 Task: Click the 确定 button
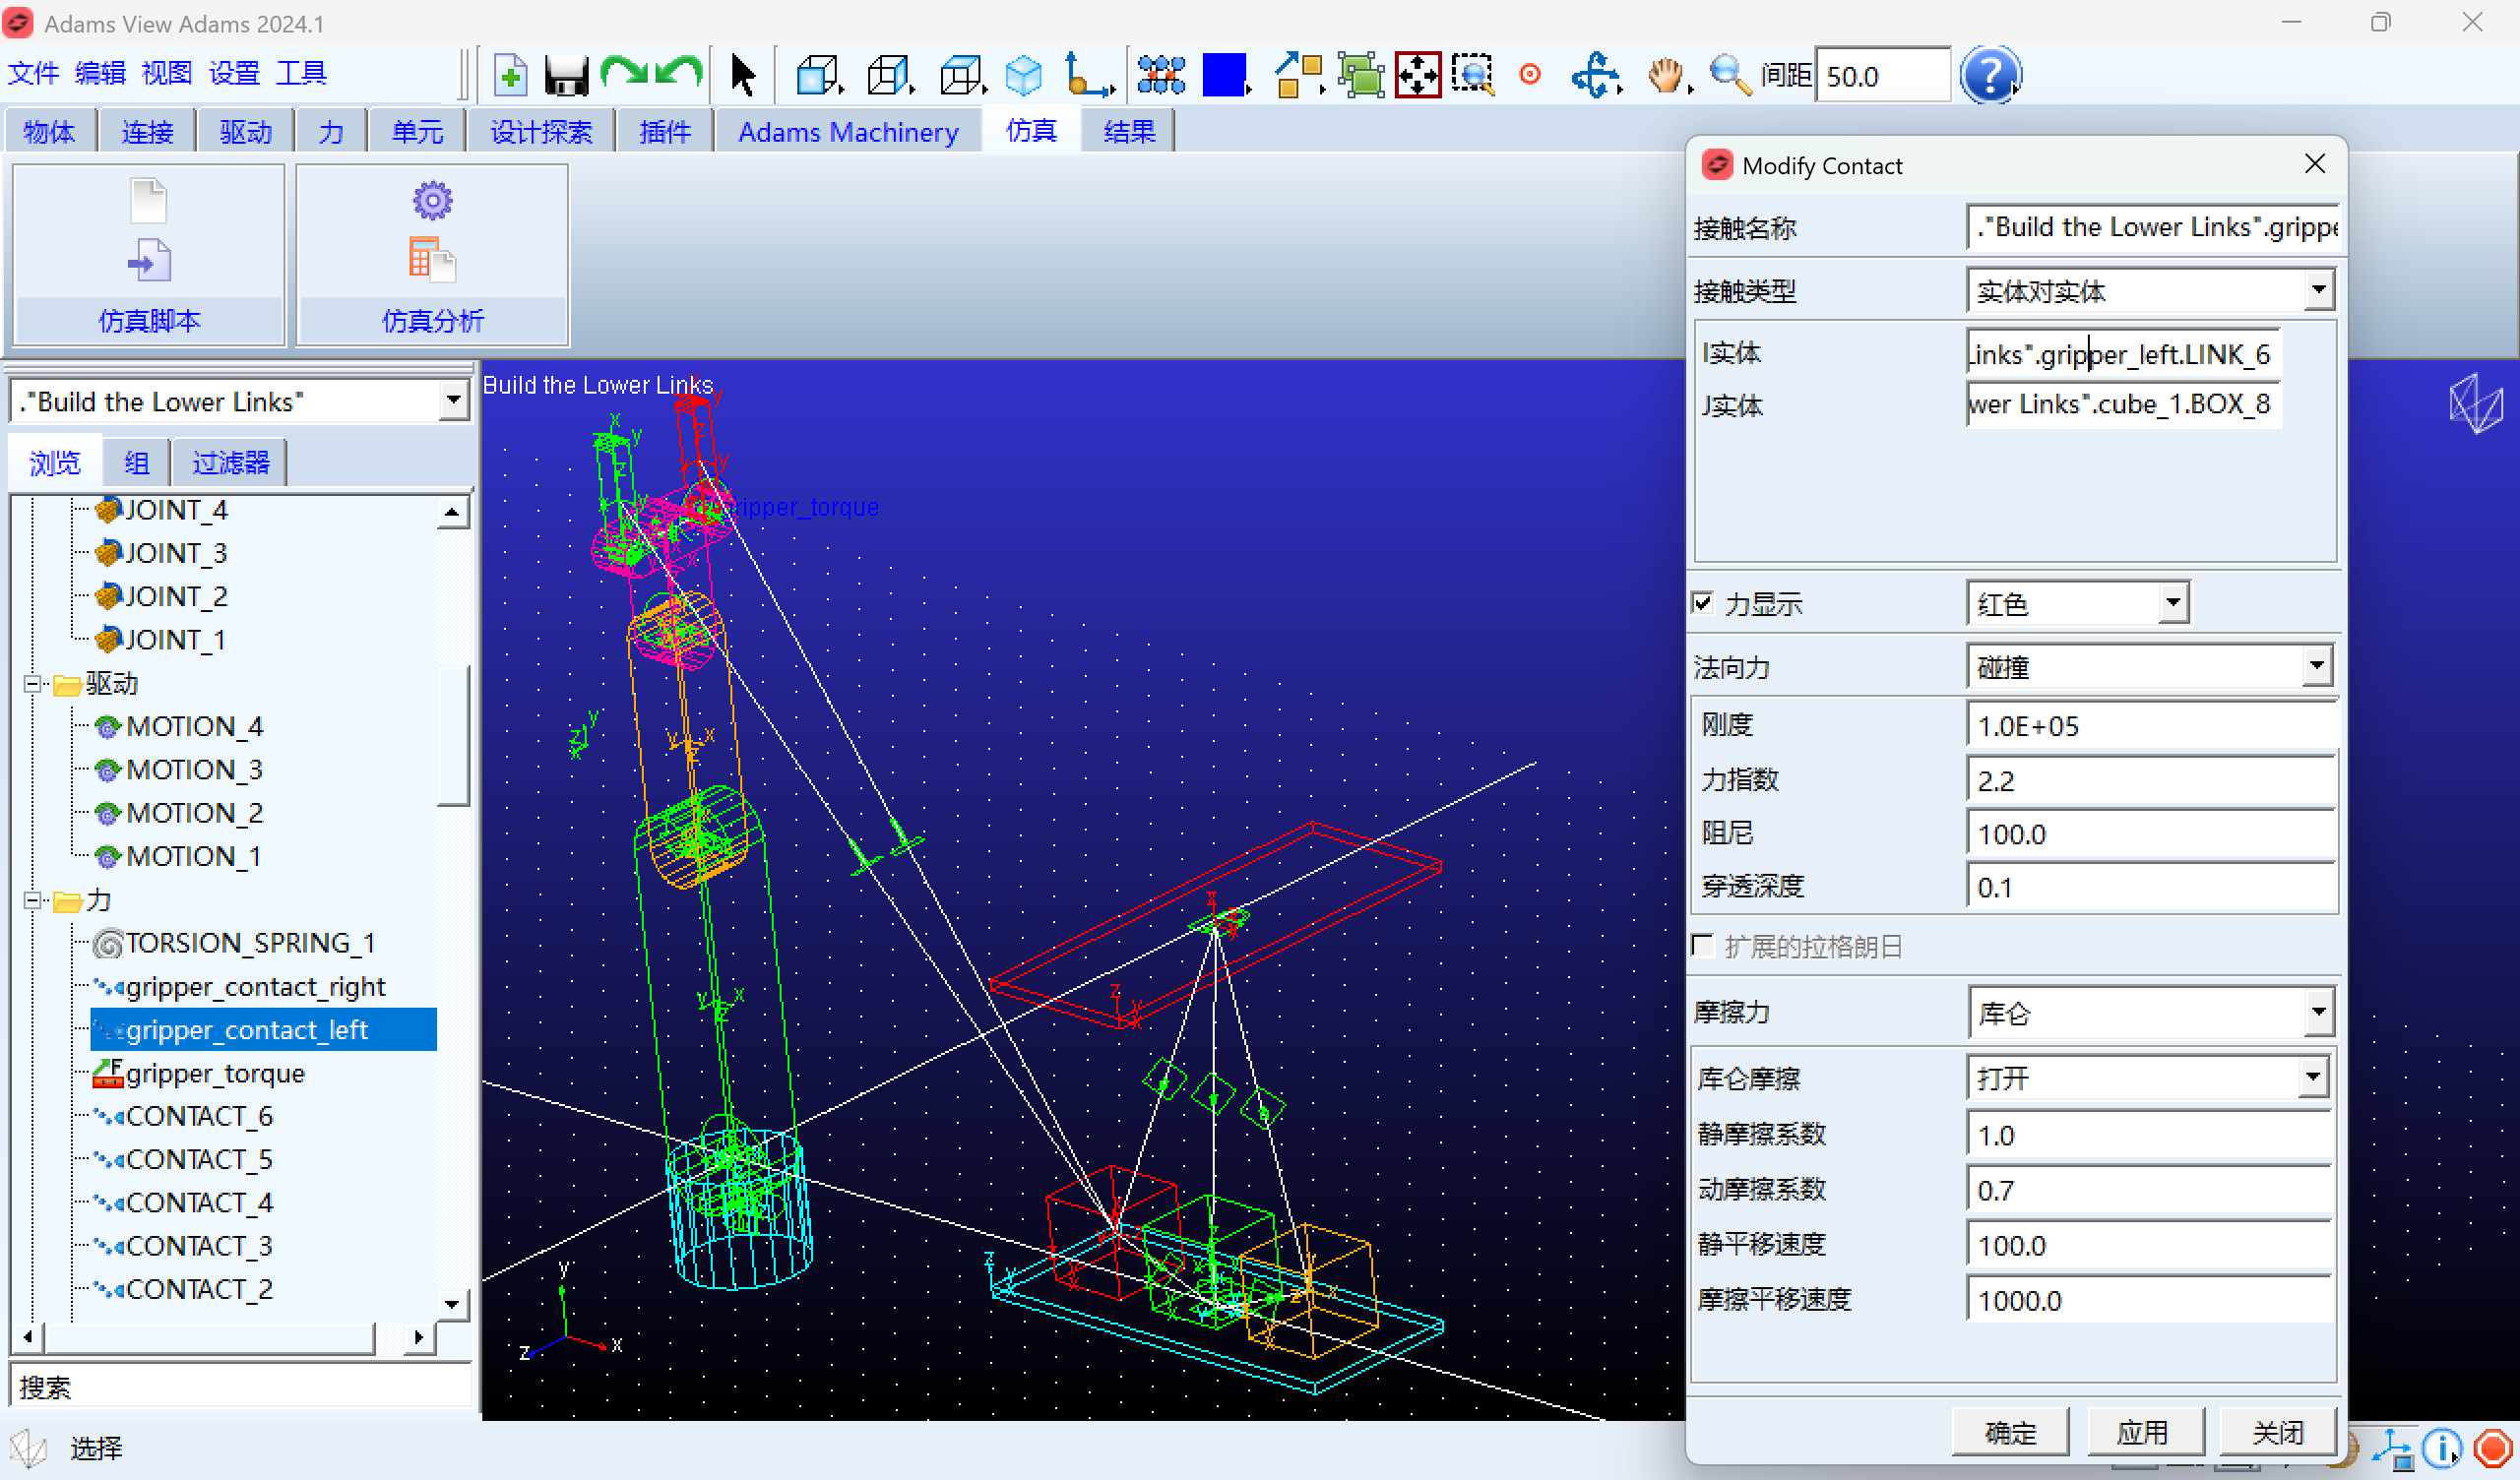[x=2010, y=1432]
